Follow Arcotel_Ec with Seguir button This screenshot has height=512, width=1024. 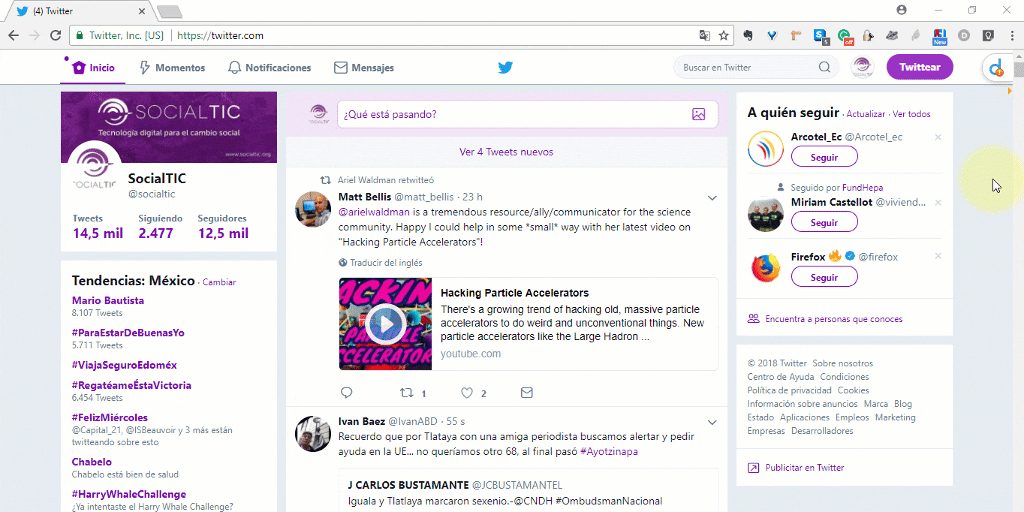[x=824, y=157]
